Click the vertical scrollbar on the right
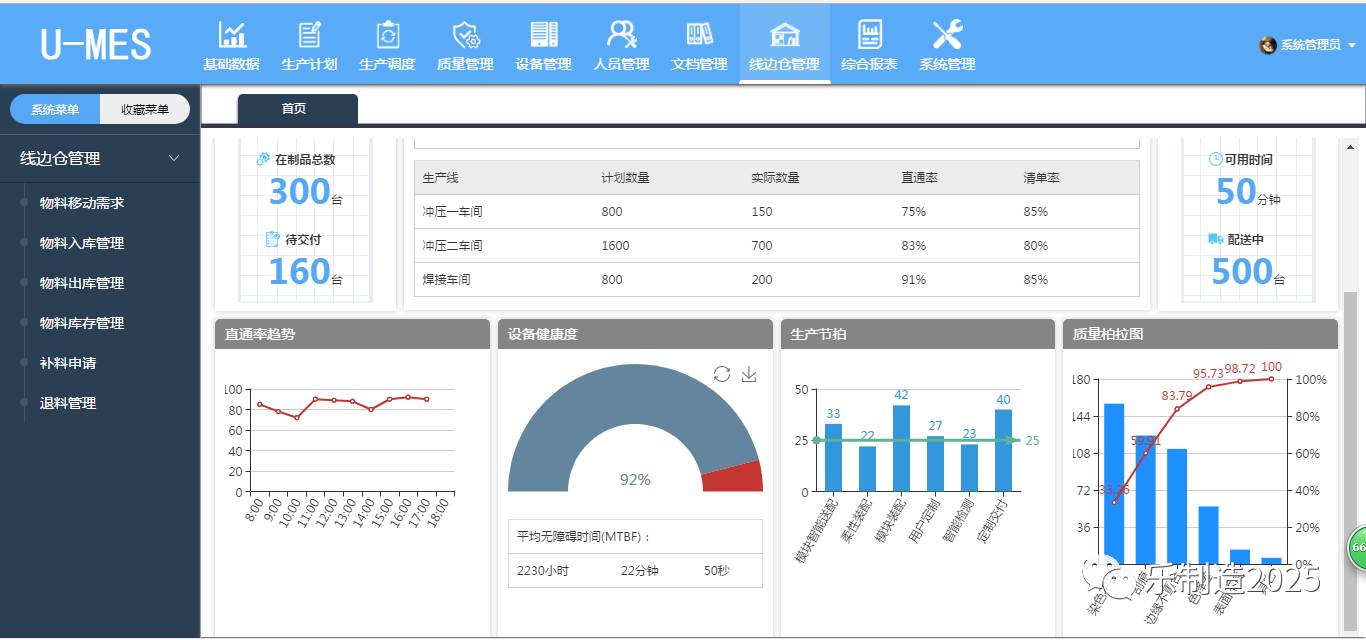This screenshot has width=1366, height=640. pos(1350,400)
